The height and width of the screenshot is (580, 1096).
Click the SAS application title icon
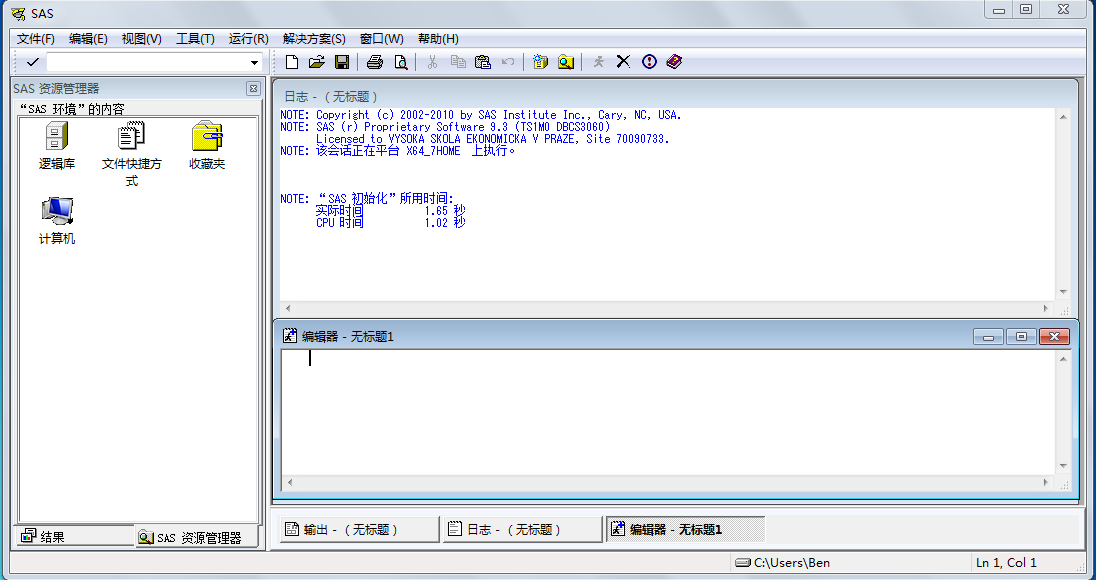(18, 13)
